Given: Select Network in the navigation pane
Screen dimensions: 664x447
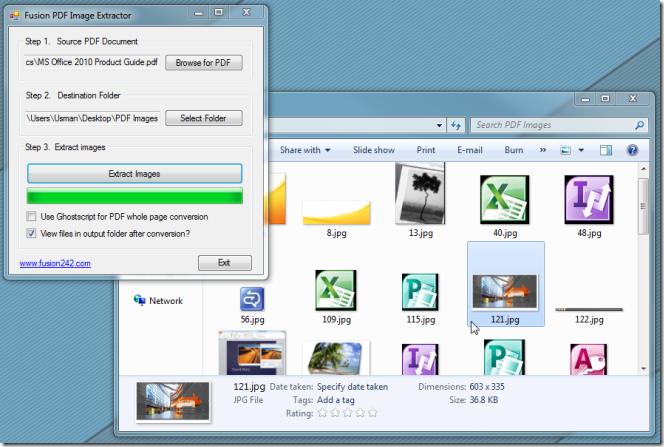Looking at the screenshot, I should click(x=158, y=301).
